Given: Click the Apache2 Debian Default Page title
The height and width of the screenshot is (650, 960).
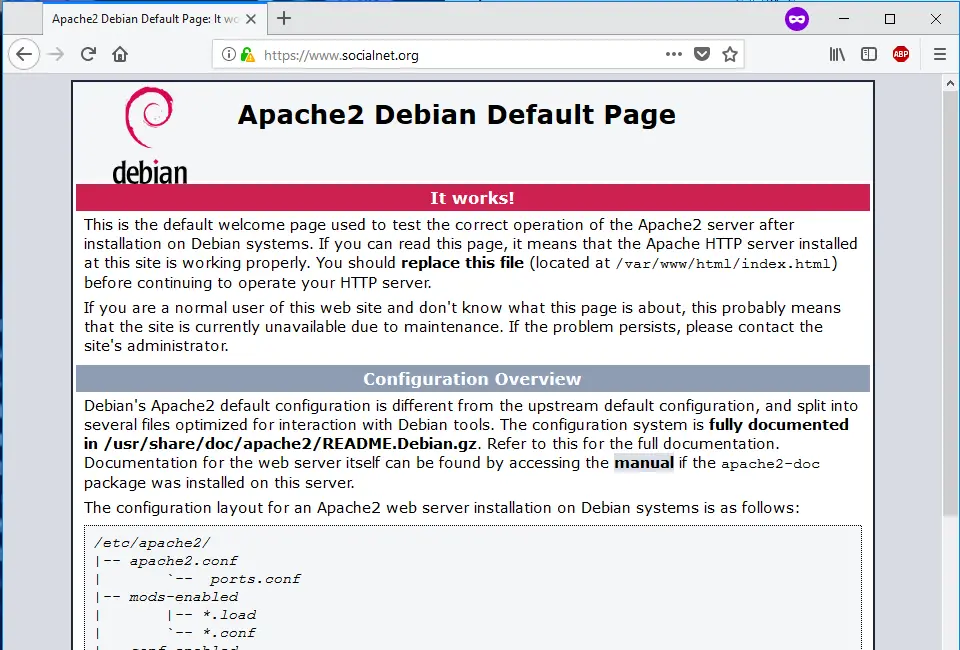Looking at the screenshot, I should 456,114.
